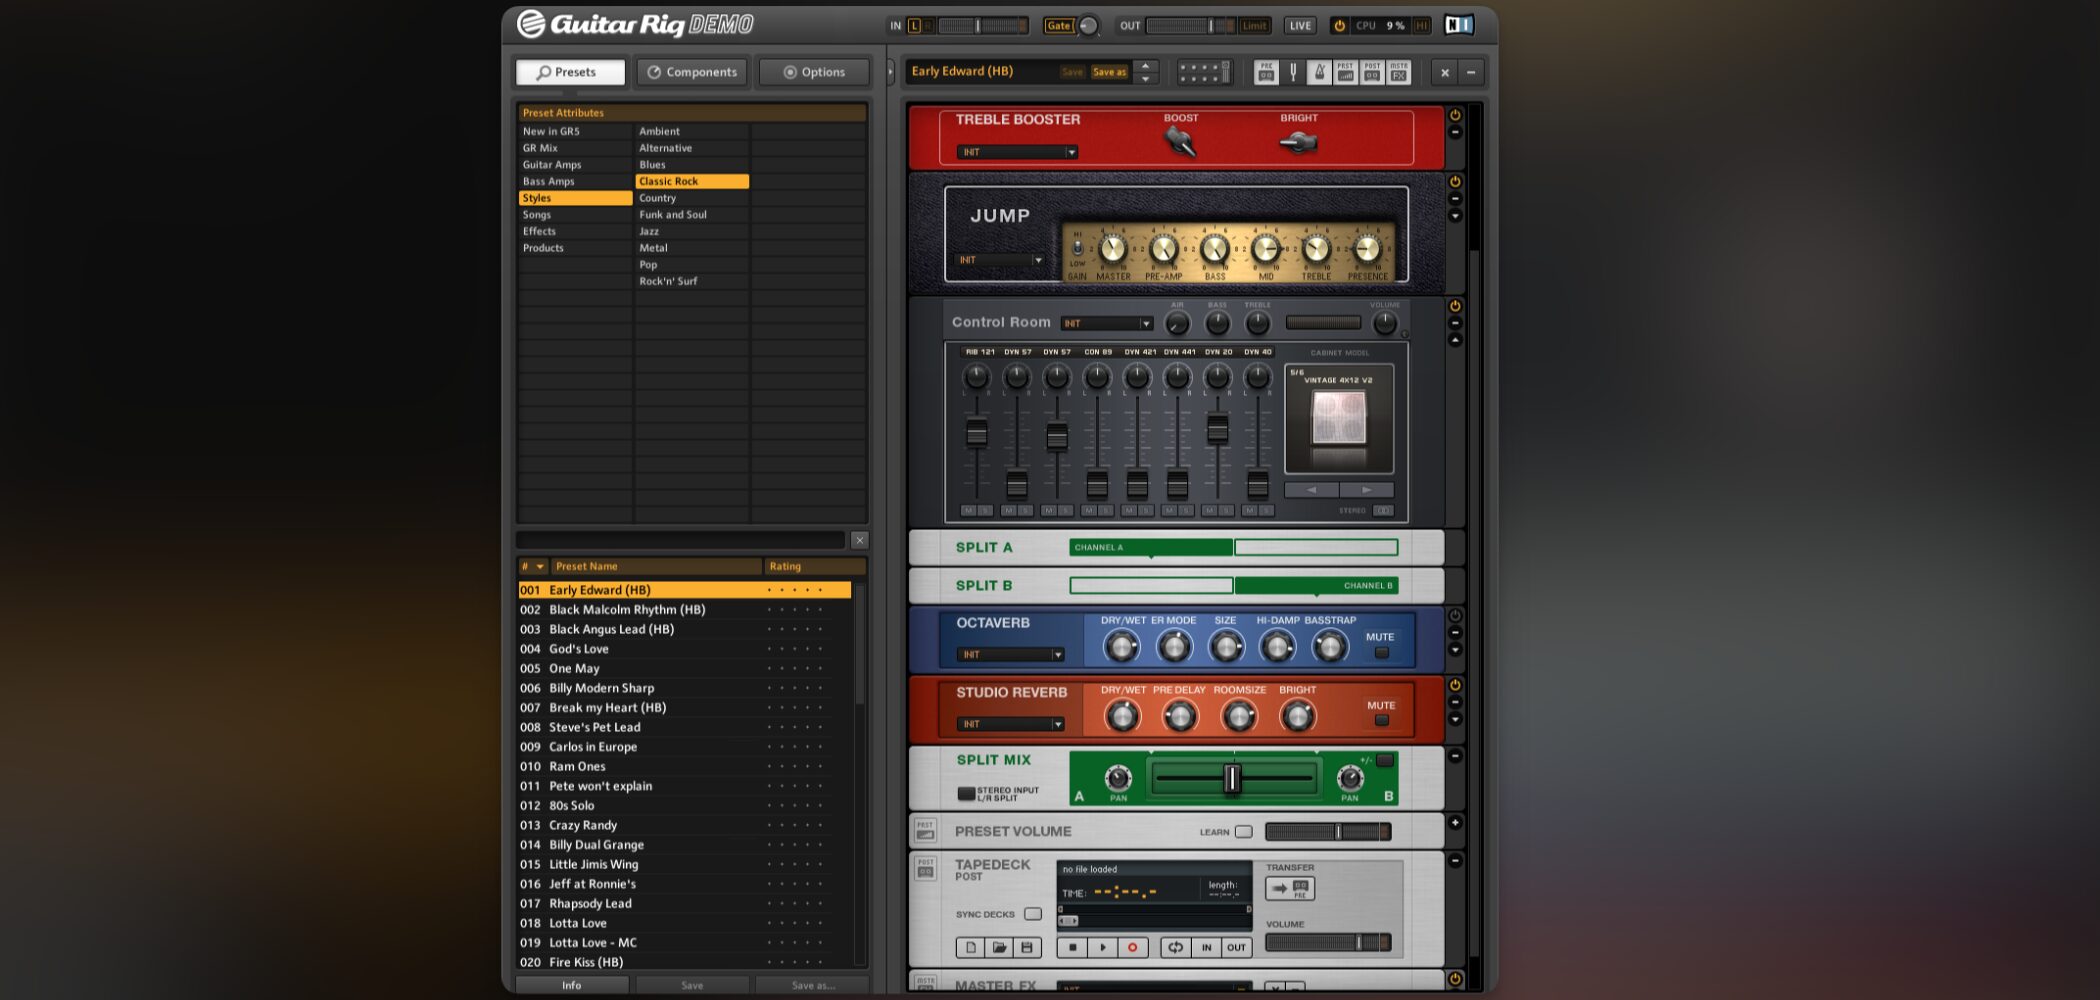Toggle the output Limit button
The image size is (2100, 1000).
[1254, 26]
